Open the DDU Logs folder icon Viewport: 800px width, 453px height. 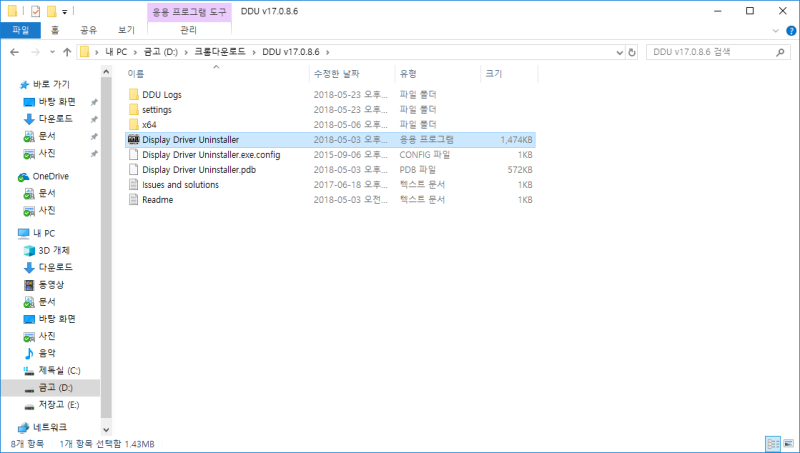134,94
